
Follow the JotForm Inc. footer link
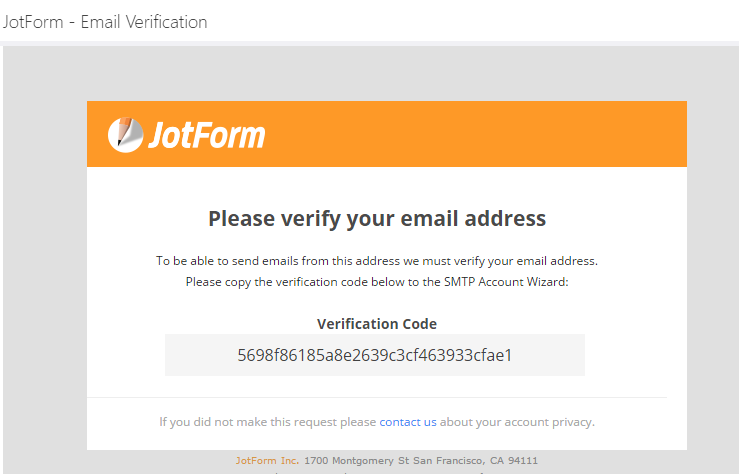(x=267, y=461)
